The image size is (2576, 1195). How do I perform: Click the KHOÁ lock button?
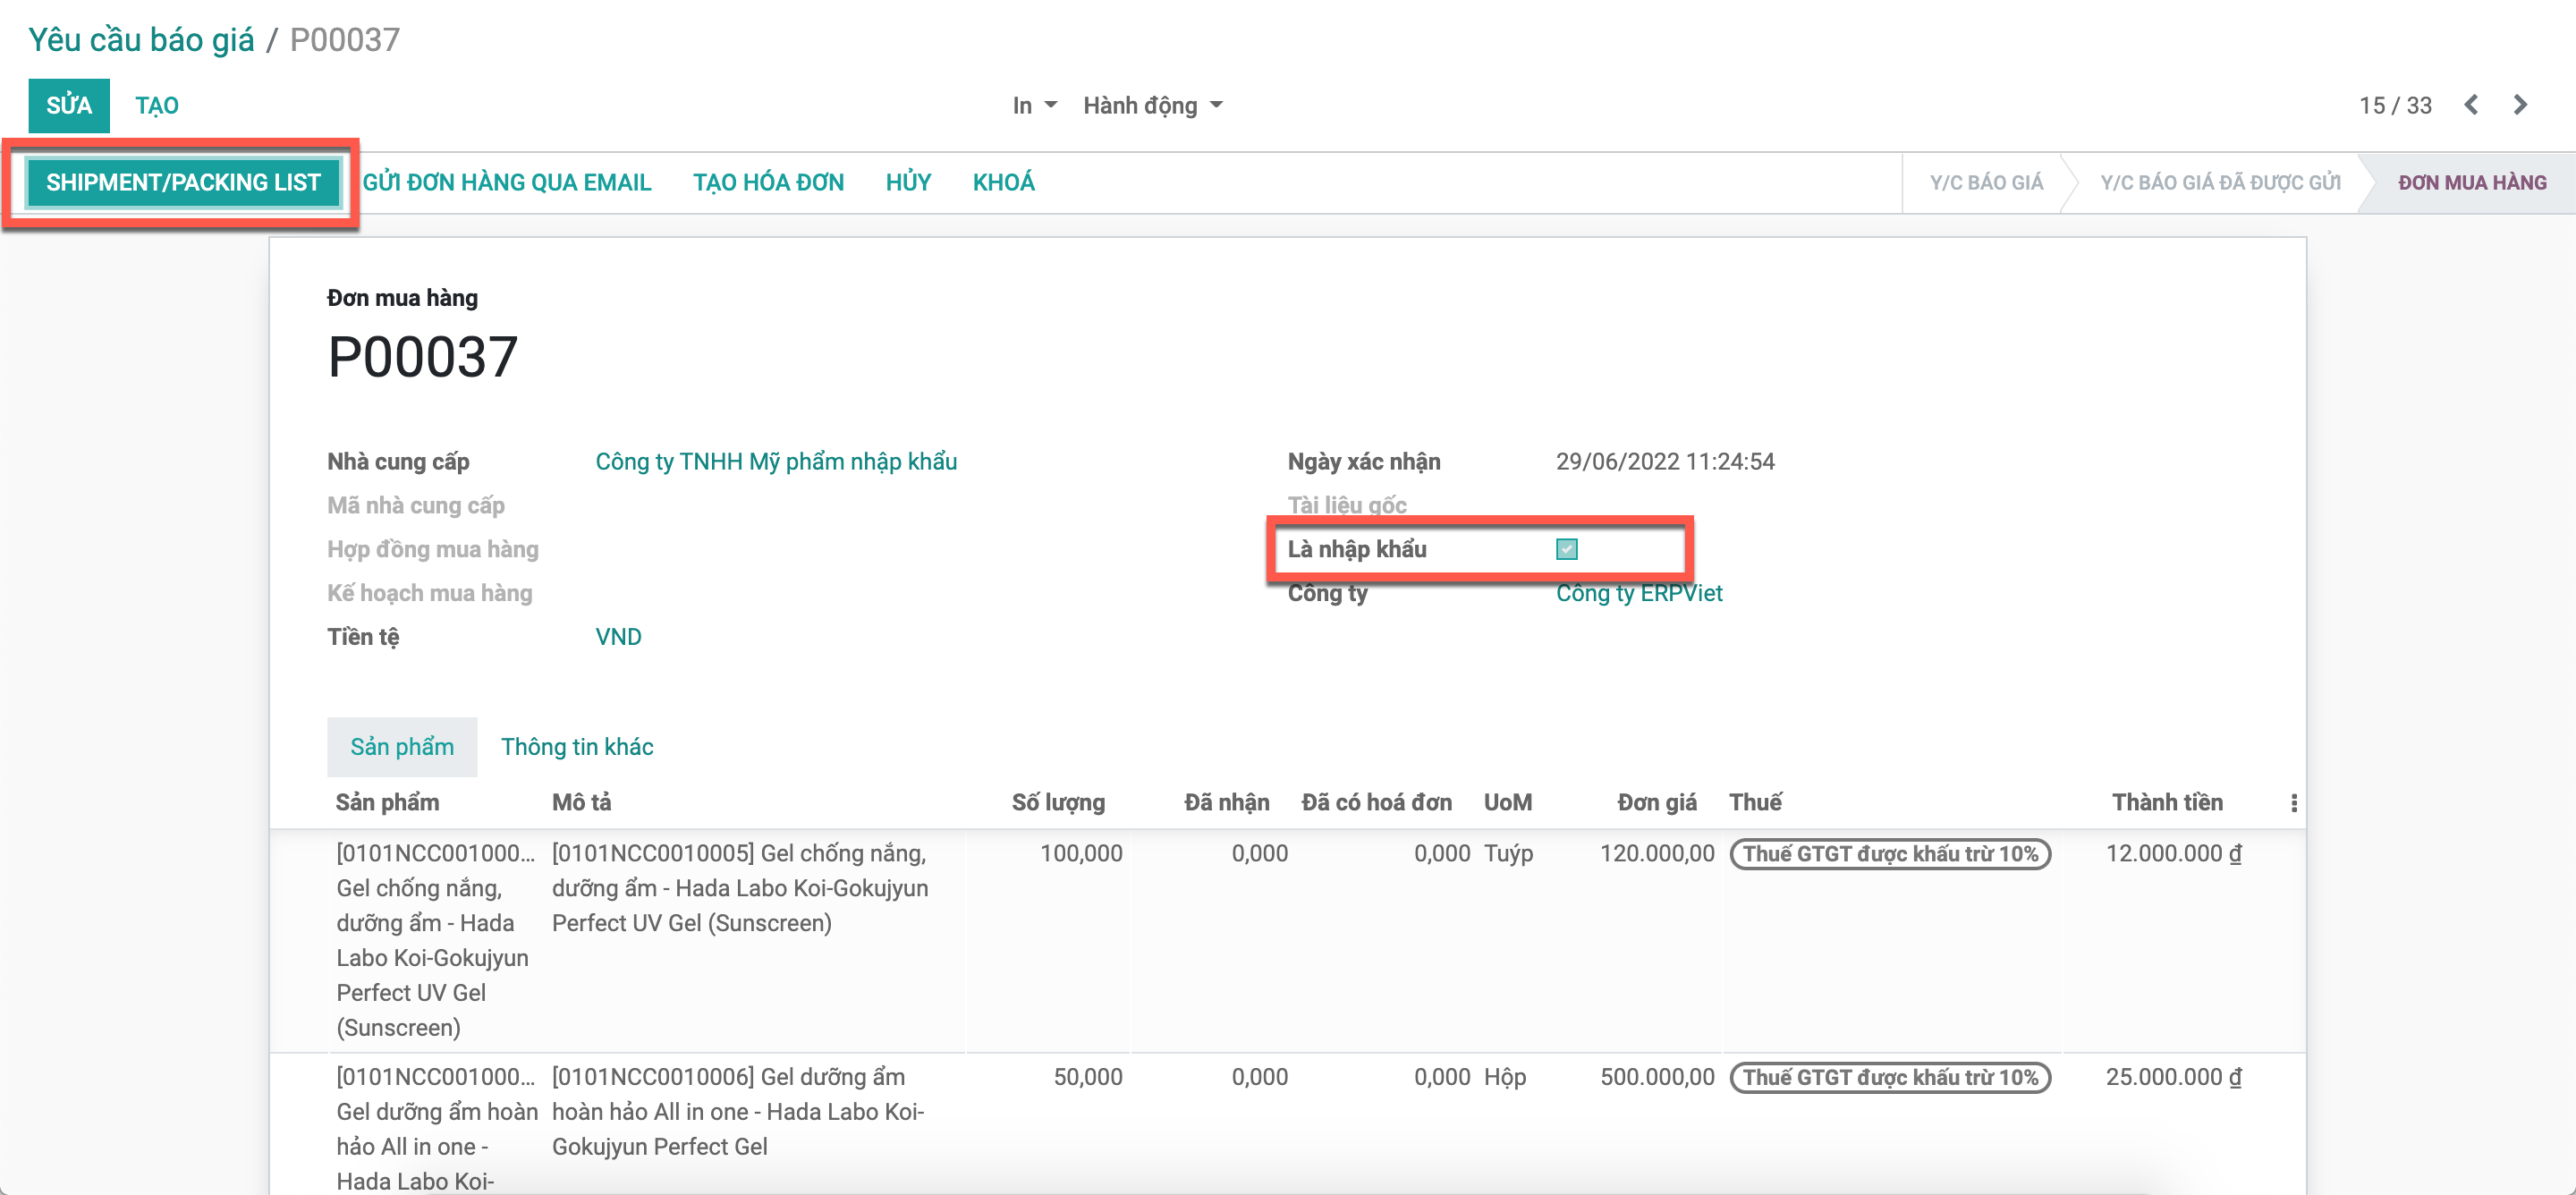(x=1003, y=183)
